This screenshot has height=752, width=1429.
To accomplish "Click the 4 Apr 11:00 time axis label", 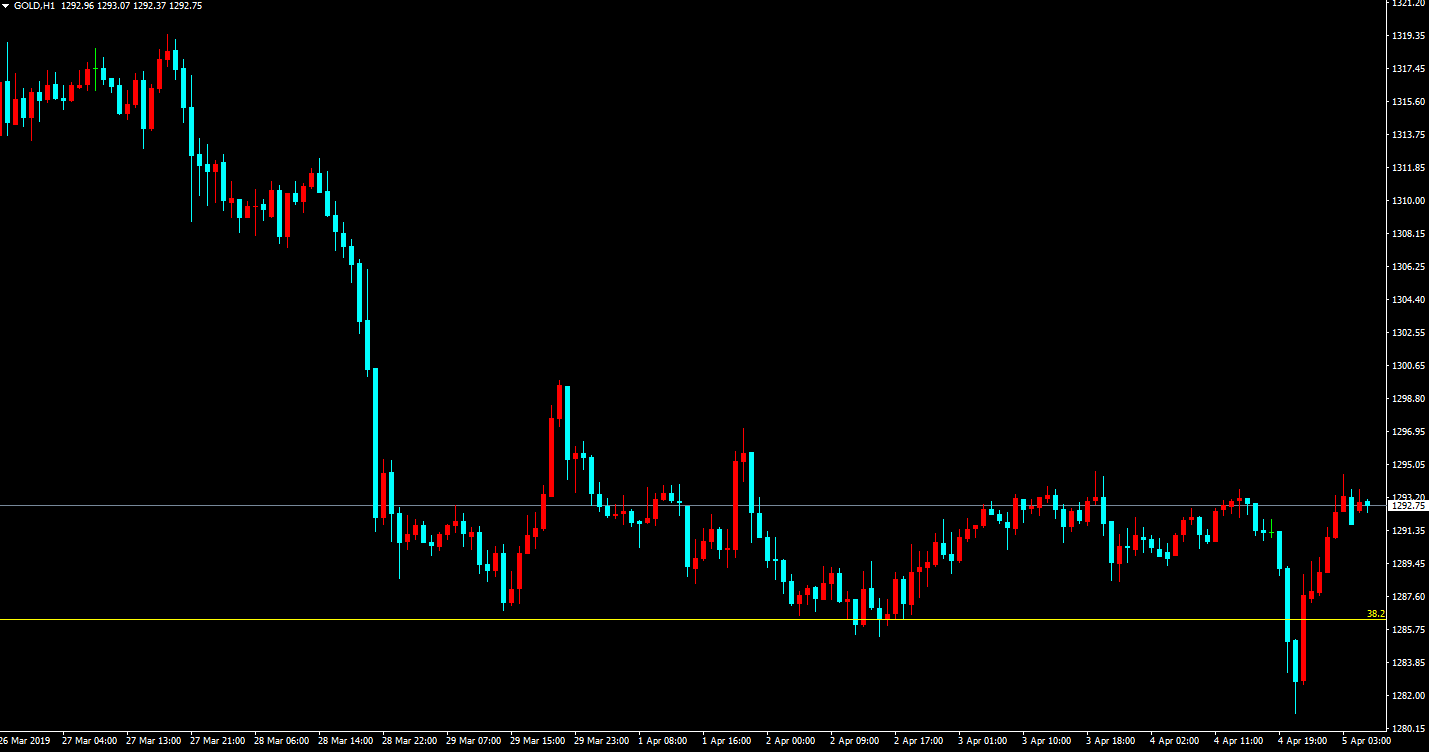I will click(x=1238, y=741).
